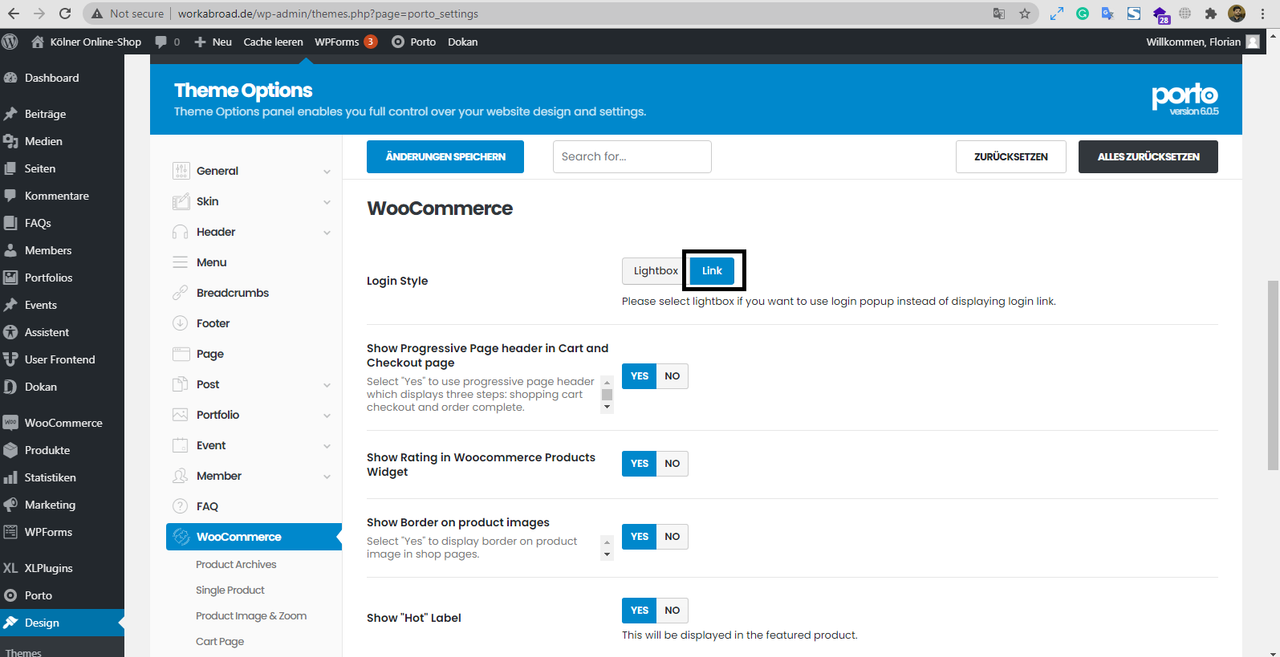The image size is (1280, 657).
Task: Click the blue fullscreen arrows extension icon
Action: point(1057,14)
